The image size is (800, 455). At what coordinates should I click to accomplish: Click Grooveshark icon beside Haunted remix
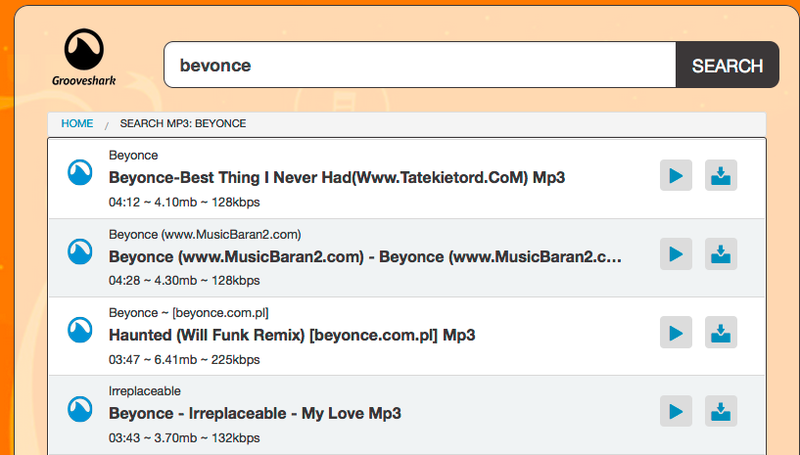pyautogui.click(x=80, y=330)
